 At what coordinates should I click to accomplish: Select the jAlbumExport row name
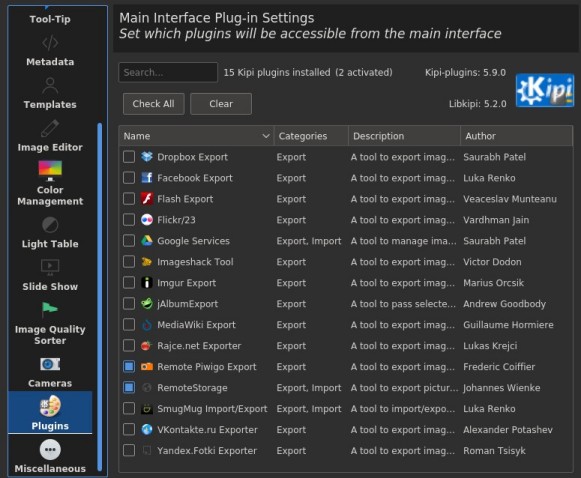click(x=187, y=304)
